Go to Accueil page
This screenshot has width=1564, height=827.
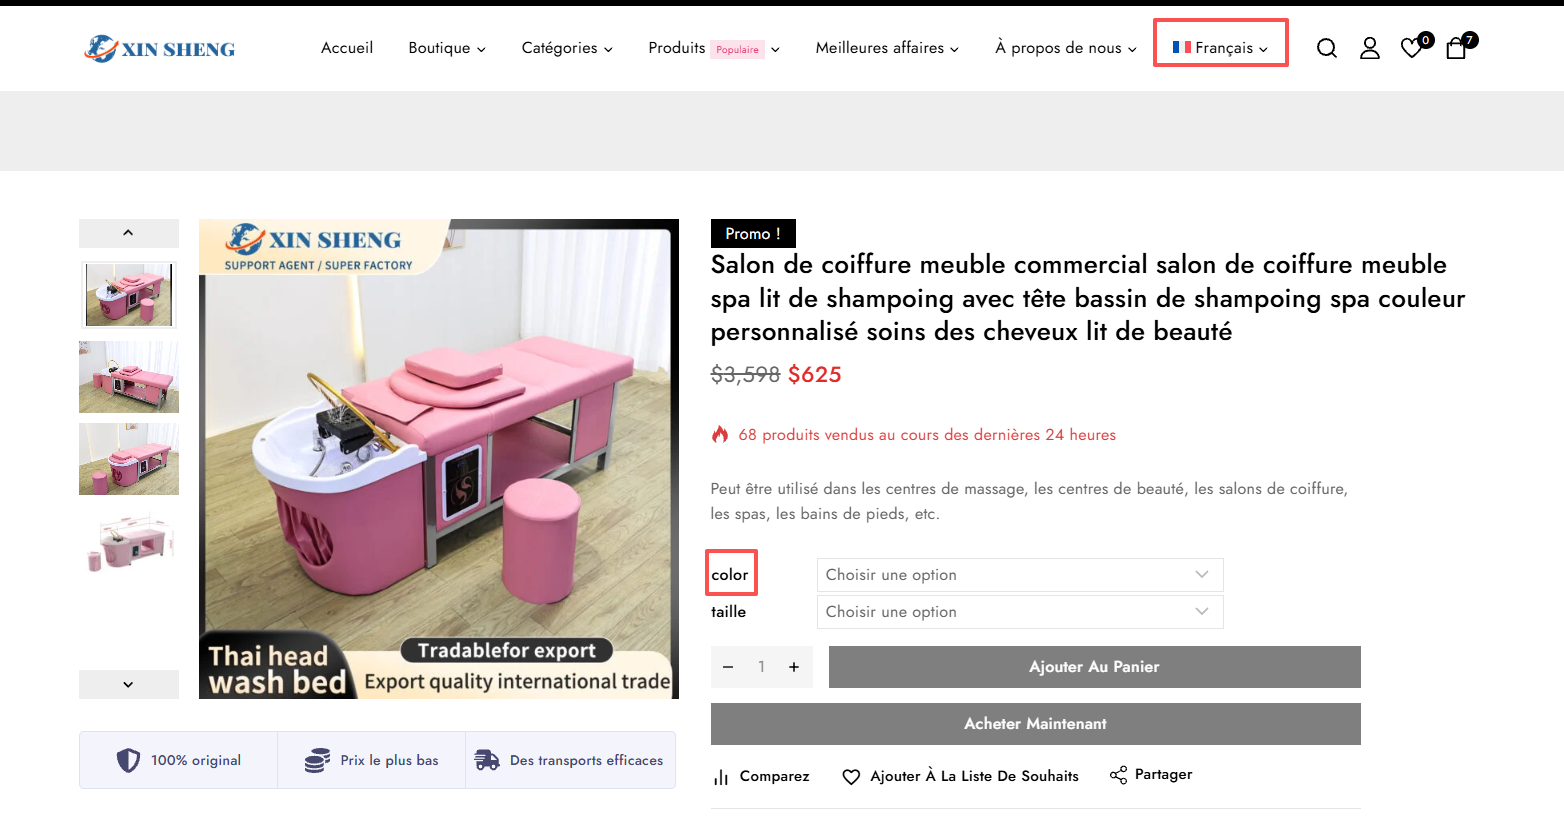[x=347, y=48]
